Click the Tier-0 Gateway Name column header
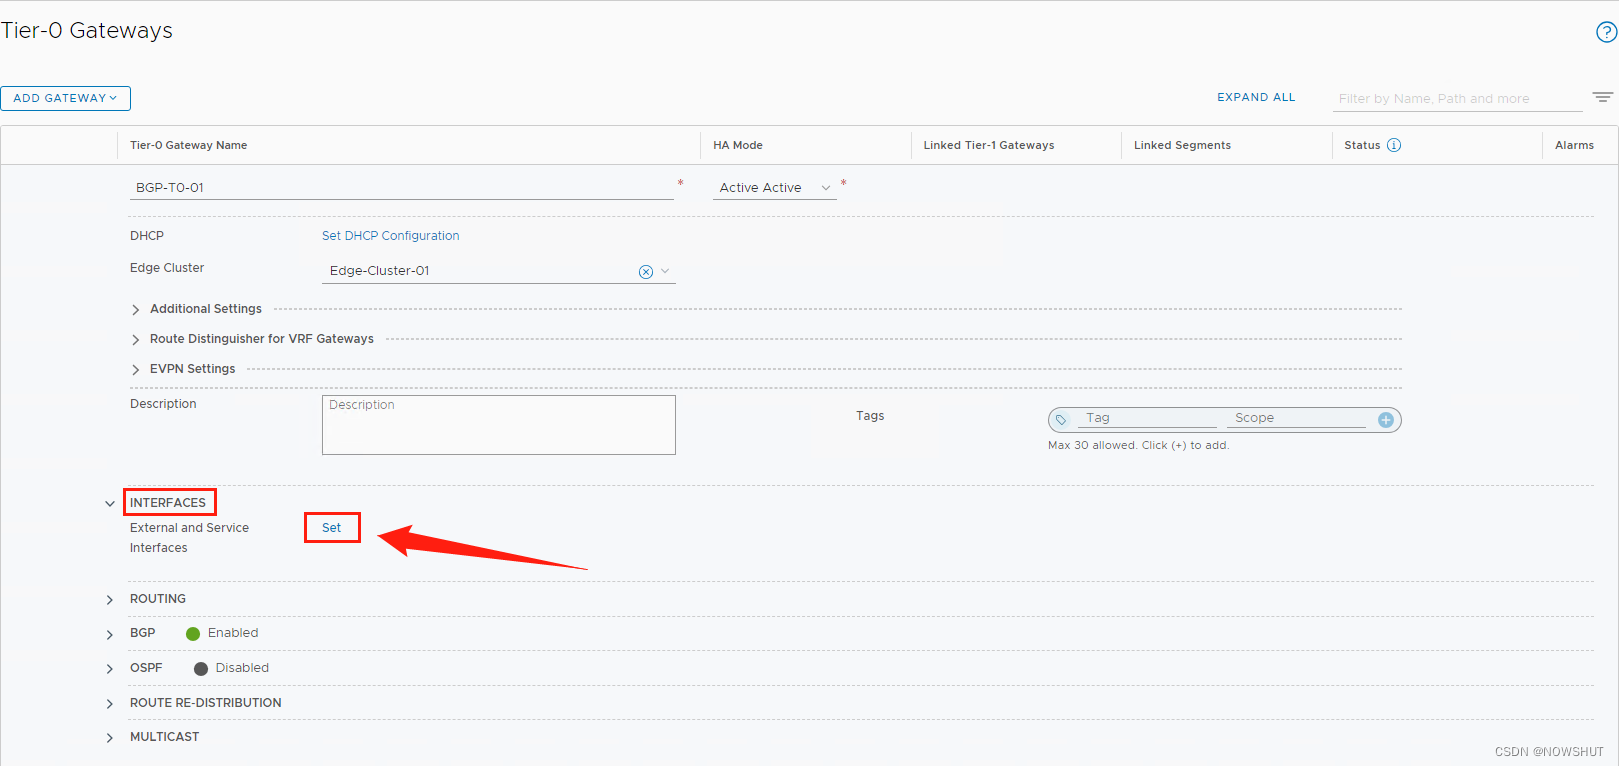Screen dimensions: 1619x766 [189, 145]
